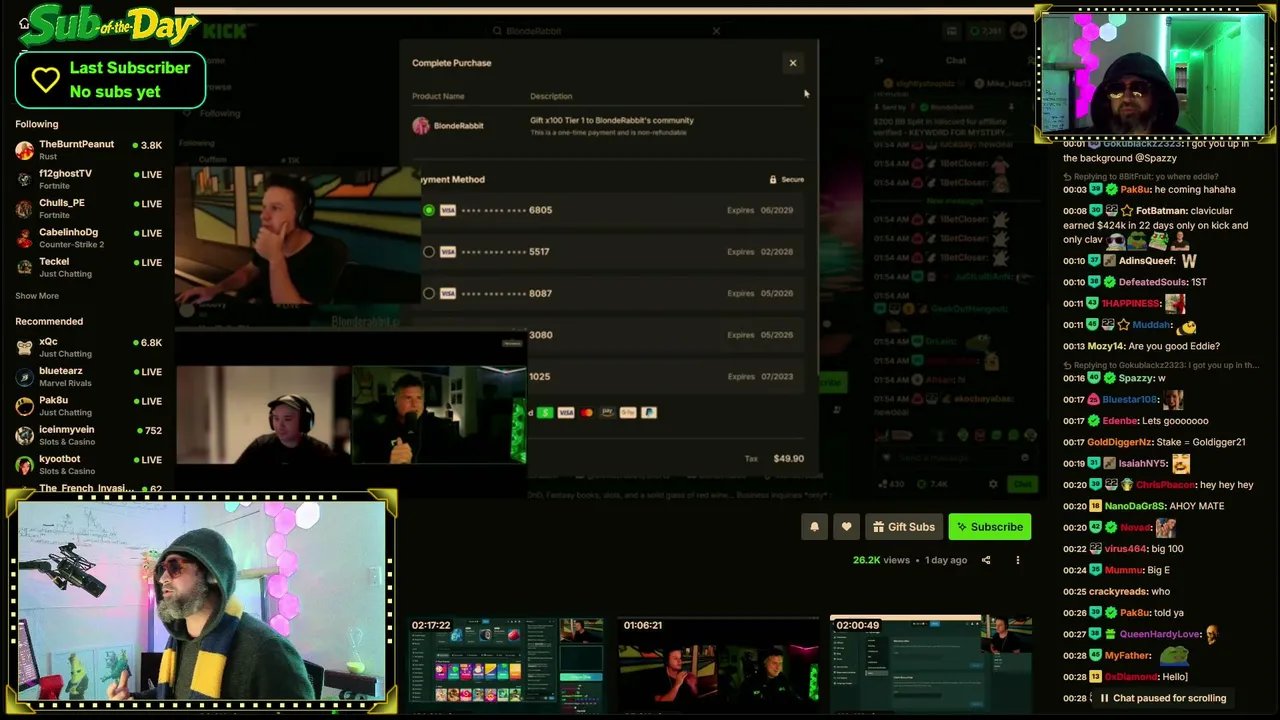Click the 6805 card's expiry date 06/2029

pyautogui.click(x=775, y=210)
